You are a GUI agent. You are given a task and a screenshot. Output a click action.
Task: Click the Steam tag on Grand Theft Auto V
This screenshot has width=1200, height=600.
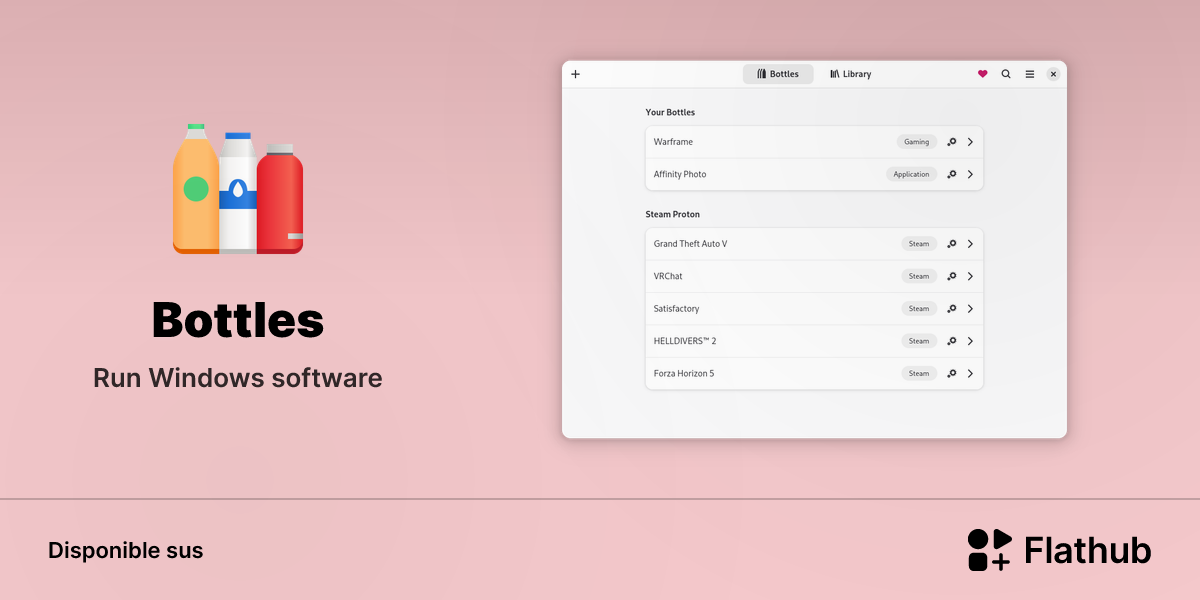(x=919, y=244)
